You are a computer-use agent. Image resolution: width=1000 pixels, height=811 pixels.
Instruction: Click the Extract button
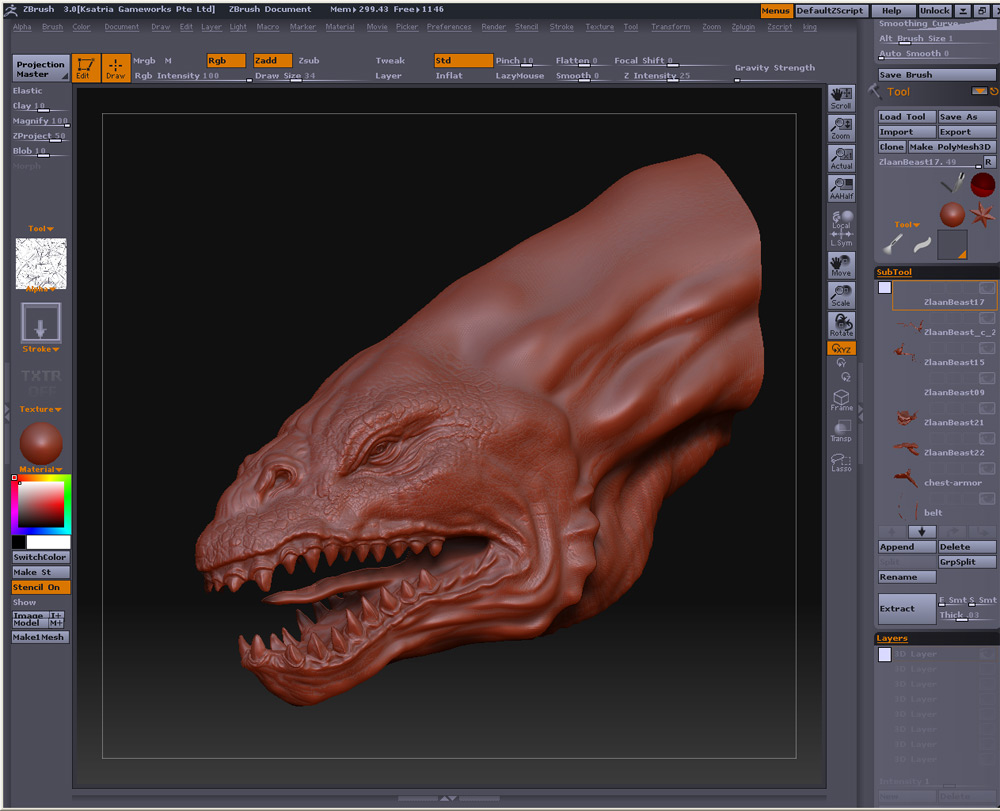tap(907, 608)
